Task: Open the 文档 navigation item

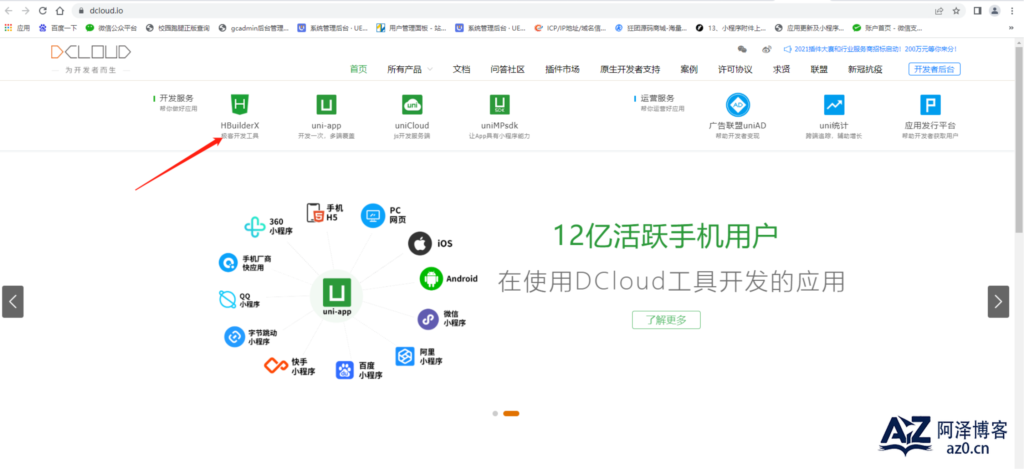Action: click(x=461, y=69)
